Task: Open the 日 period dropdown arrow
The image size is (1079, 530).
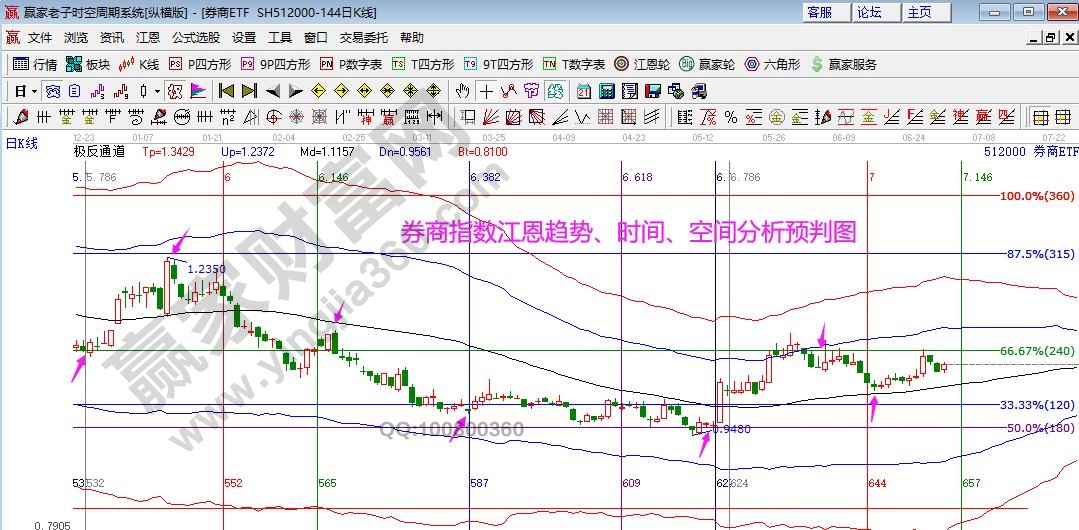Action: [x=34, y=91]
